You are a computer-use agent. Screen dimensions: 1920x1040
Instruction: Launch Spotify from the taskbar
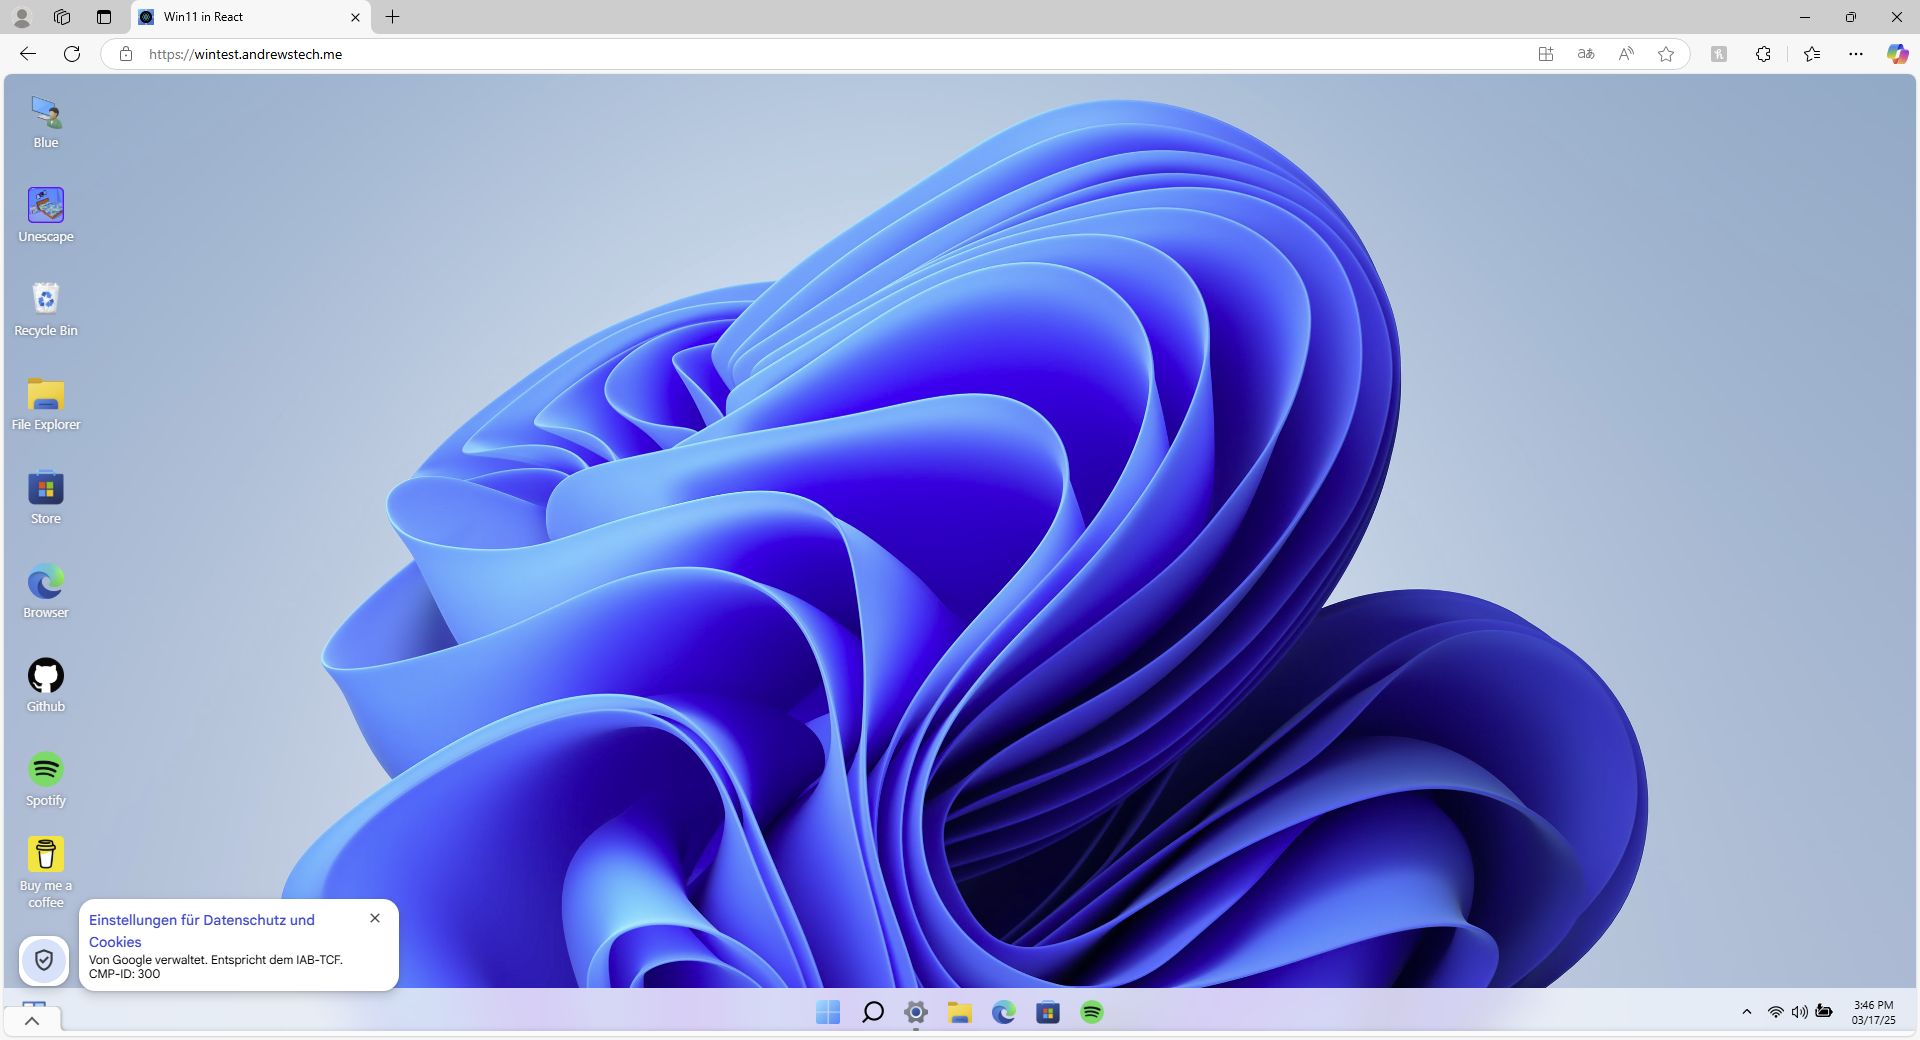click(x=1092, y=1013)
